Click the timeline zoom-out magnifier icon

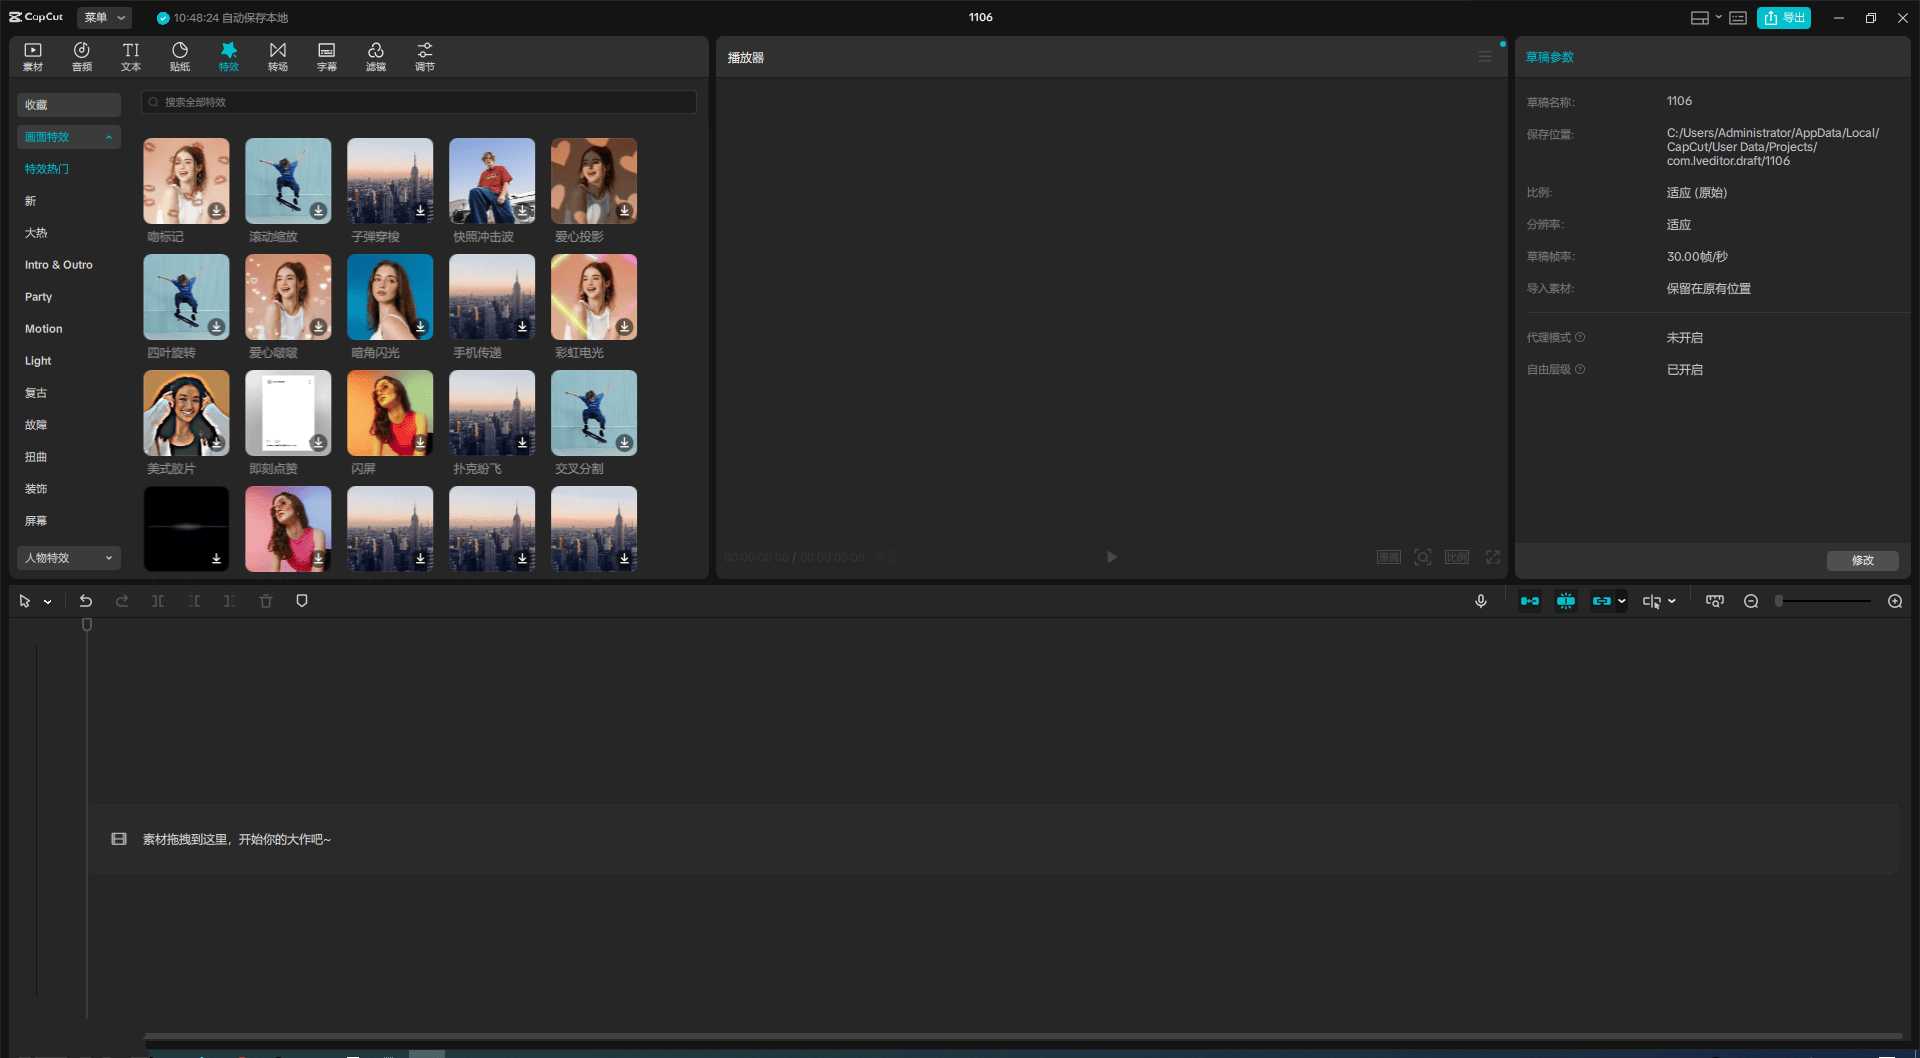(1751, 601)
